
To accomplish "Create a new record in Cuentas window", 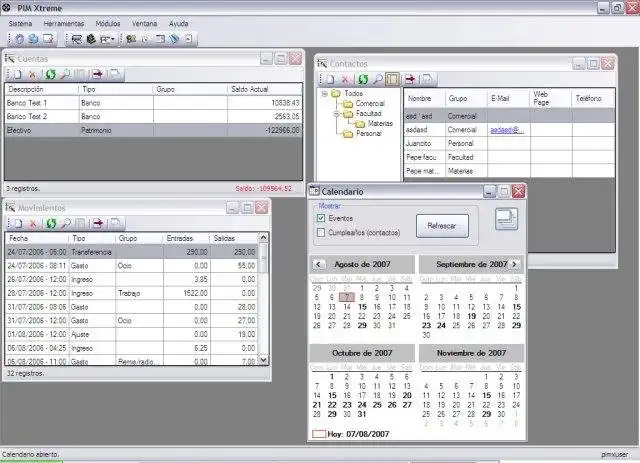I will tap(18, 74).
